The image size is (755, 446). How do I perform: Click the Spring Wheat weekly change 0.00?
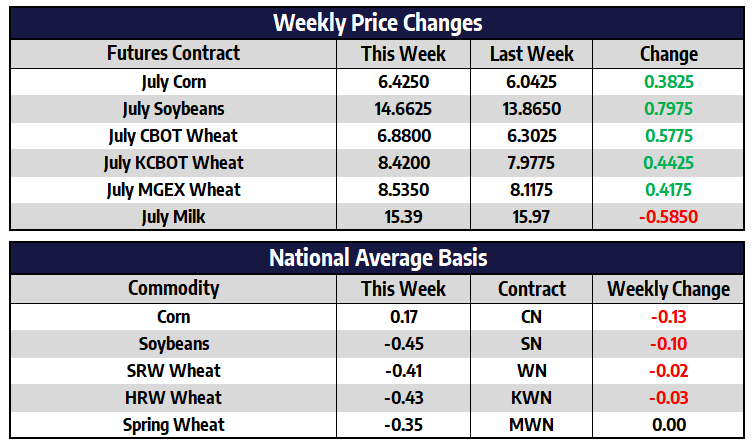pos(669,425)
